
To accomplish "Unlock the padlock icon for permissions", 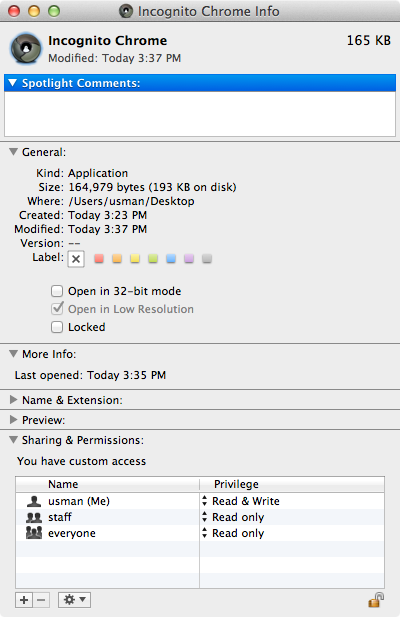I will pos(376,600).
